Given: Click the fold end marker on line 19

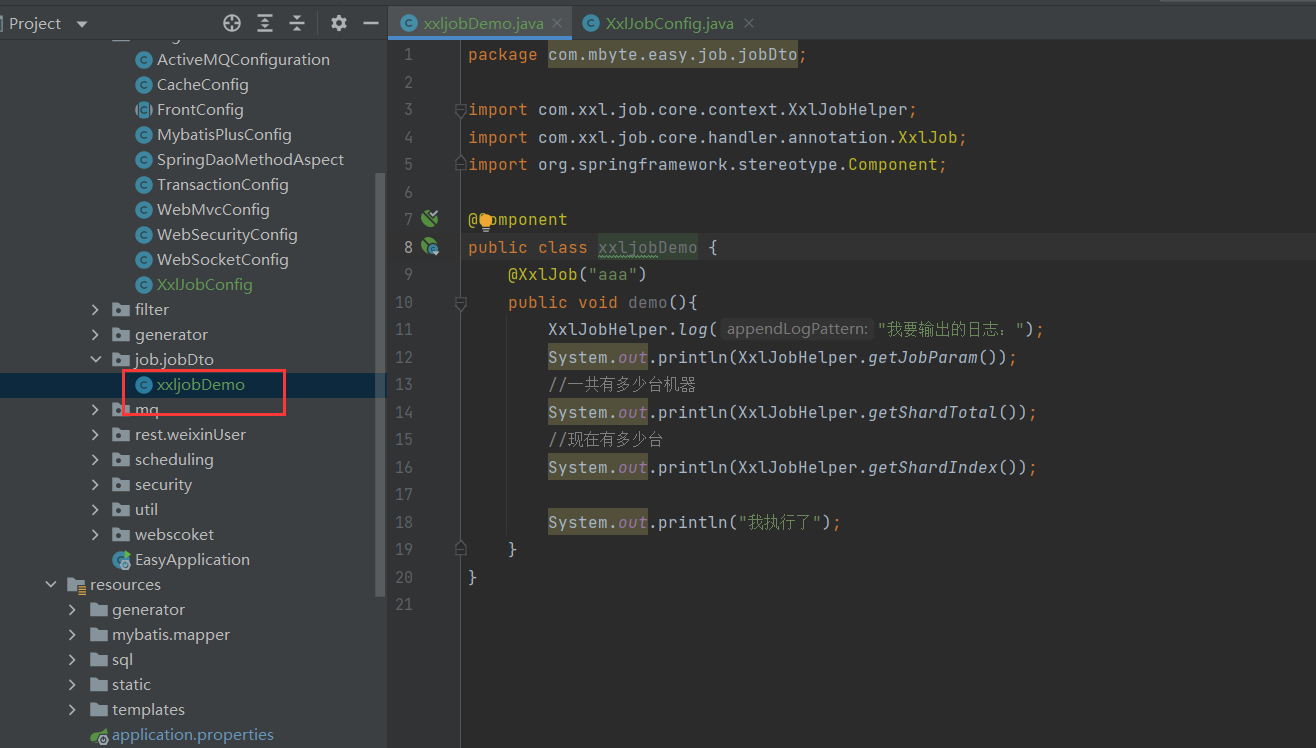Looking at the screenshot, I should [460, 548].
